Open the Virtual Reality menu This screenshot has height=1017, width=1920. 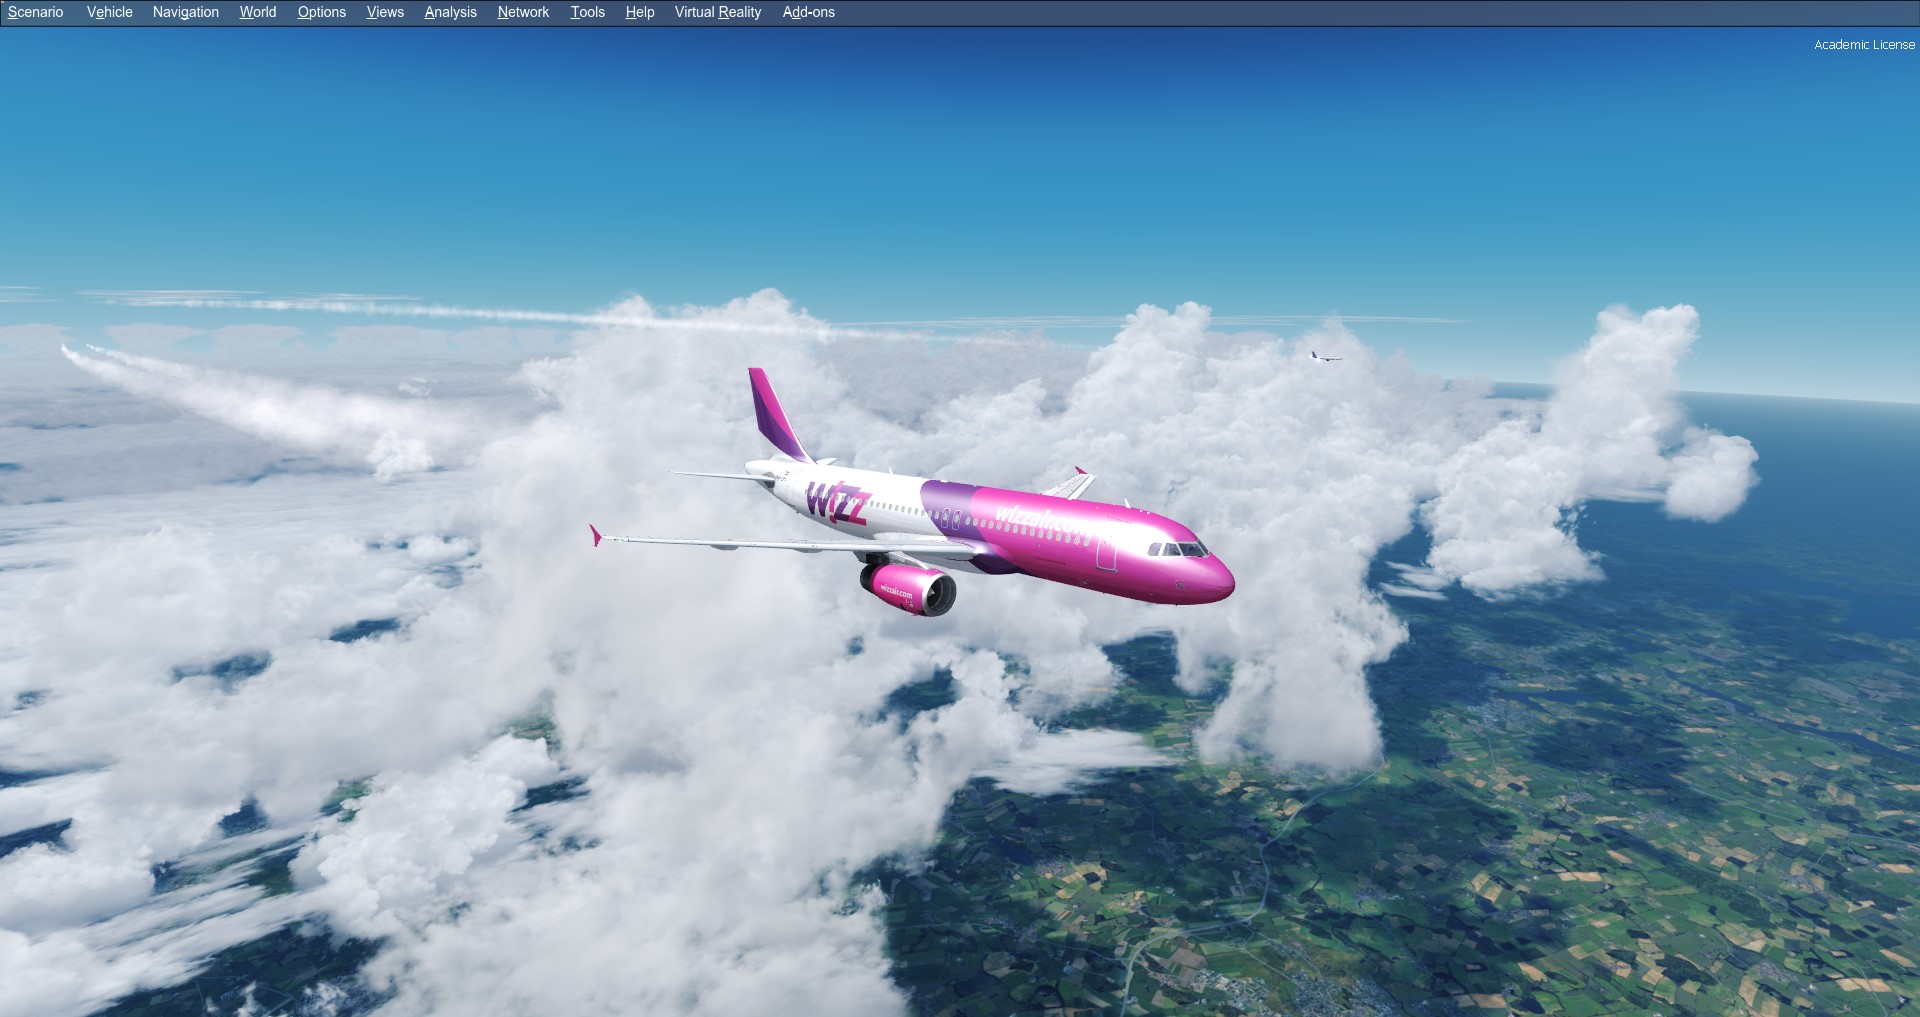point(718,12)
